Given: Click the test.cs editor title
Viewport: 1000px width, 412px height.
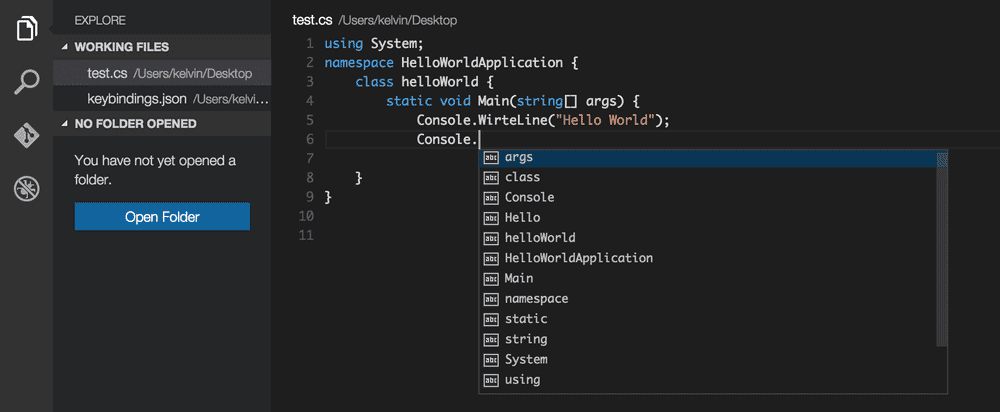Looking at the screenshot, I should pyautogui.click(x=312, y=20).
